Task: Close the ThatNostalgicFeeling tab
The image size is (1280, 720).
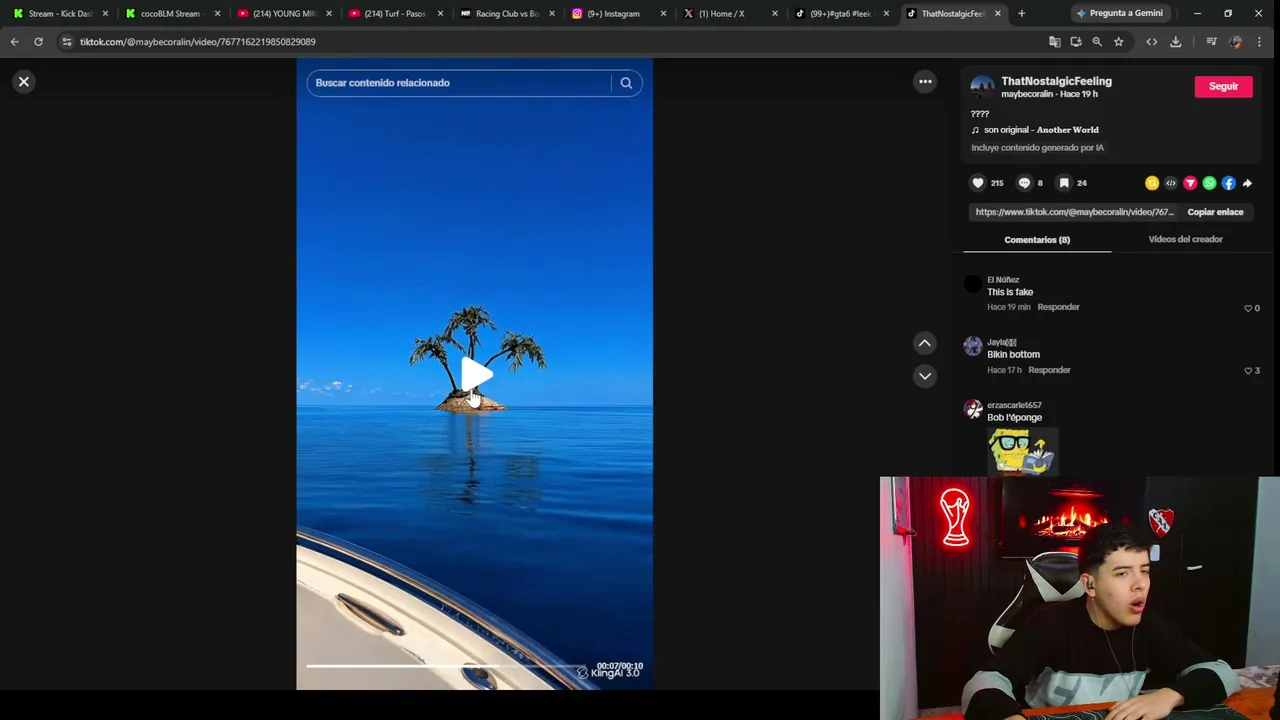Action: pos(997,13)
